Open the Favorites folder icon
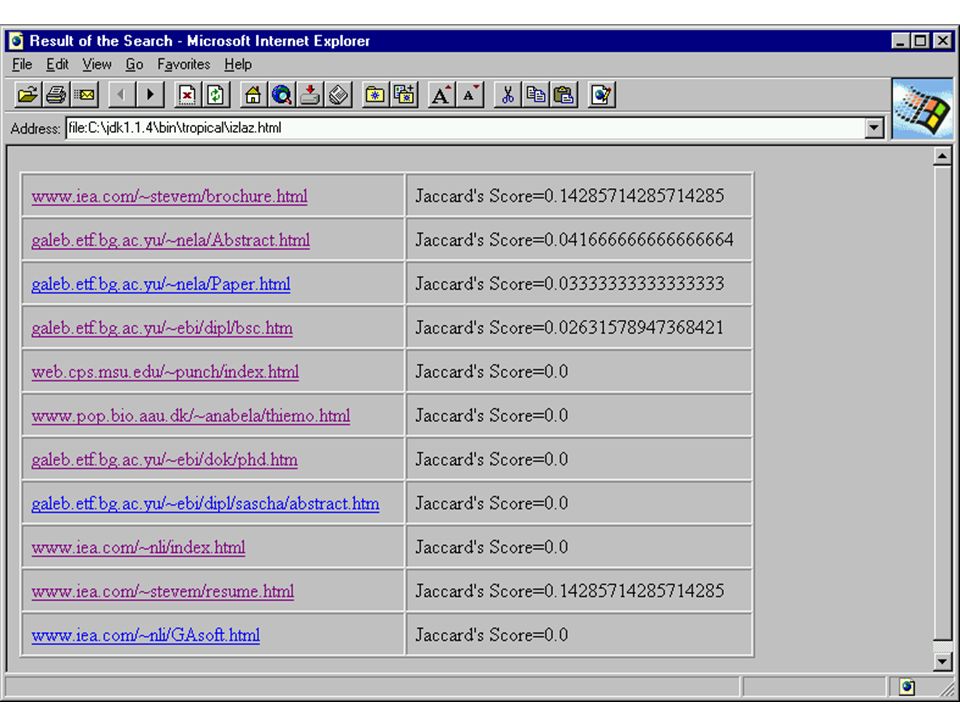960x720 pixels. [x=375, y=95]
